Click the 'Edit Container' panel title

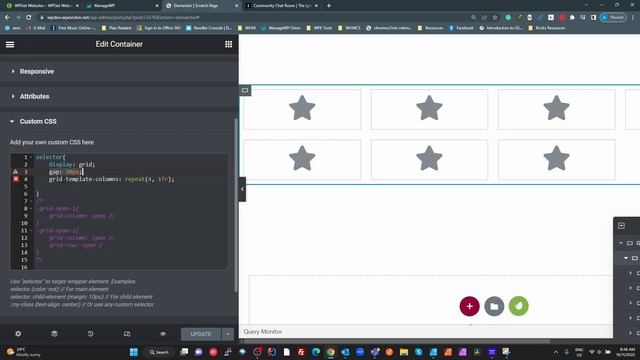point(119,44)
